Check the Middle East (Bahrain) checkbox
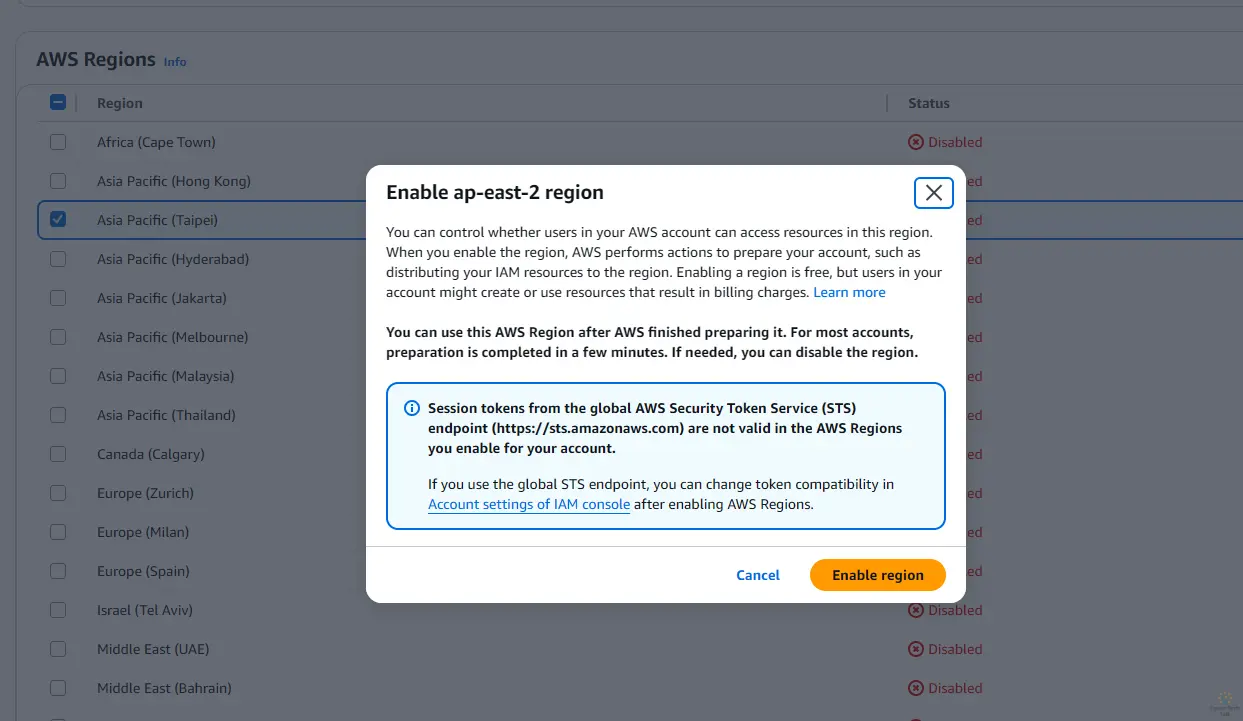1243x721 pixels. coord(58,688)
